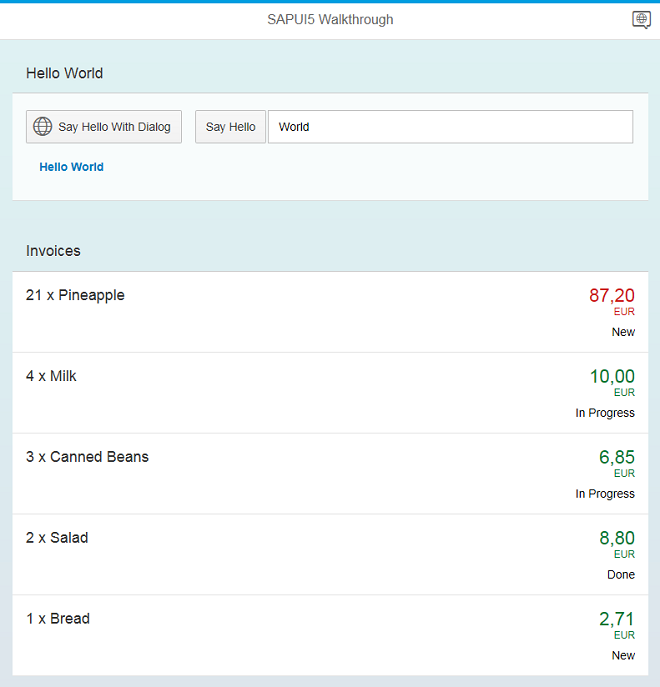
Task: Select the 3 x Canned Beans invoice
Action: pos(87,457)
